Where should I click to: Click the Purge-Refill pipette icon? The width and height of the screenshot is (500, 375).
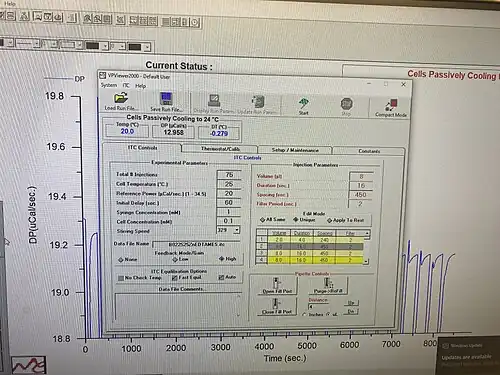[328, 286]
